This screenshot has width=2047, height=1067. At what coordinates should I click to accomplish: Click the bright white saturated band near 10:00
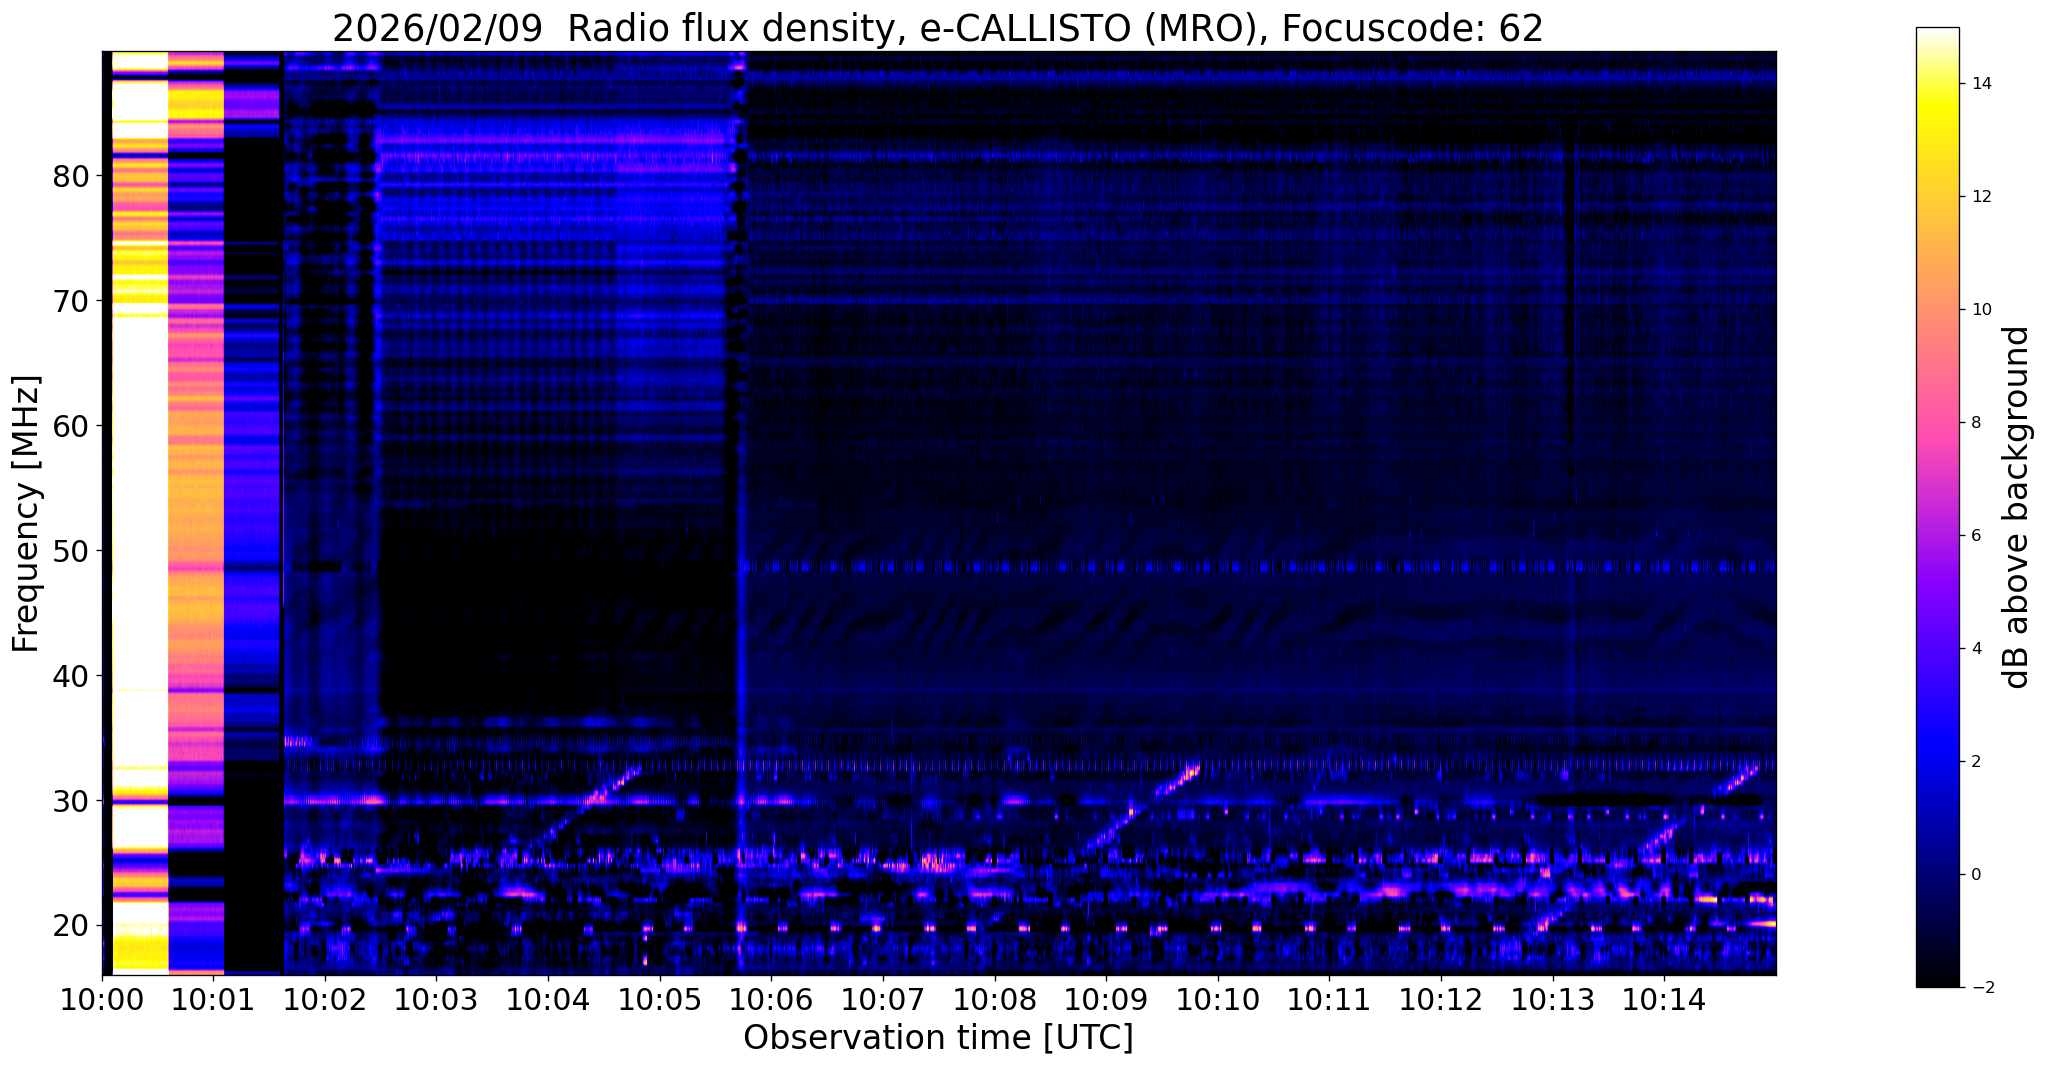tap(139, 500)
